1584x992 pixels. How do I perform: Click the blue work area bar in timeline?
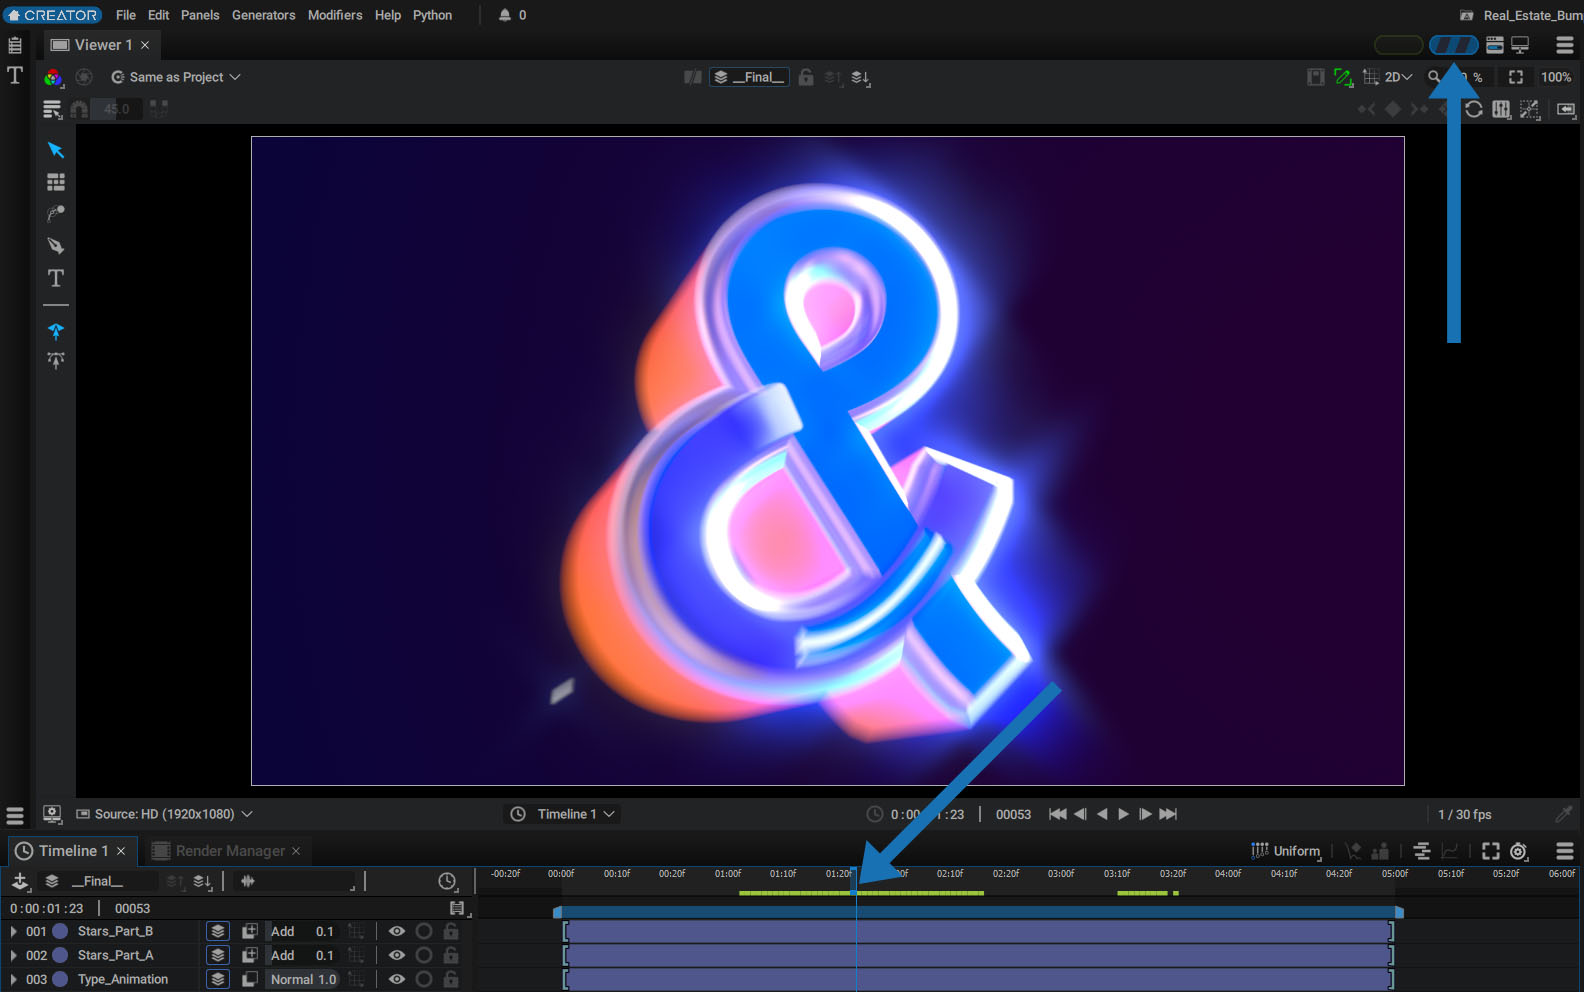click(978, 912)
